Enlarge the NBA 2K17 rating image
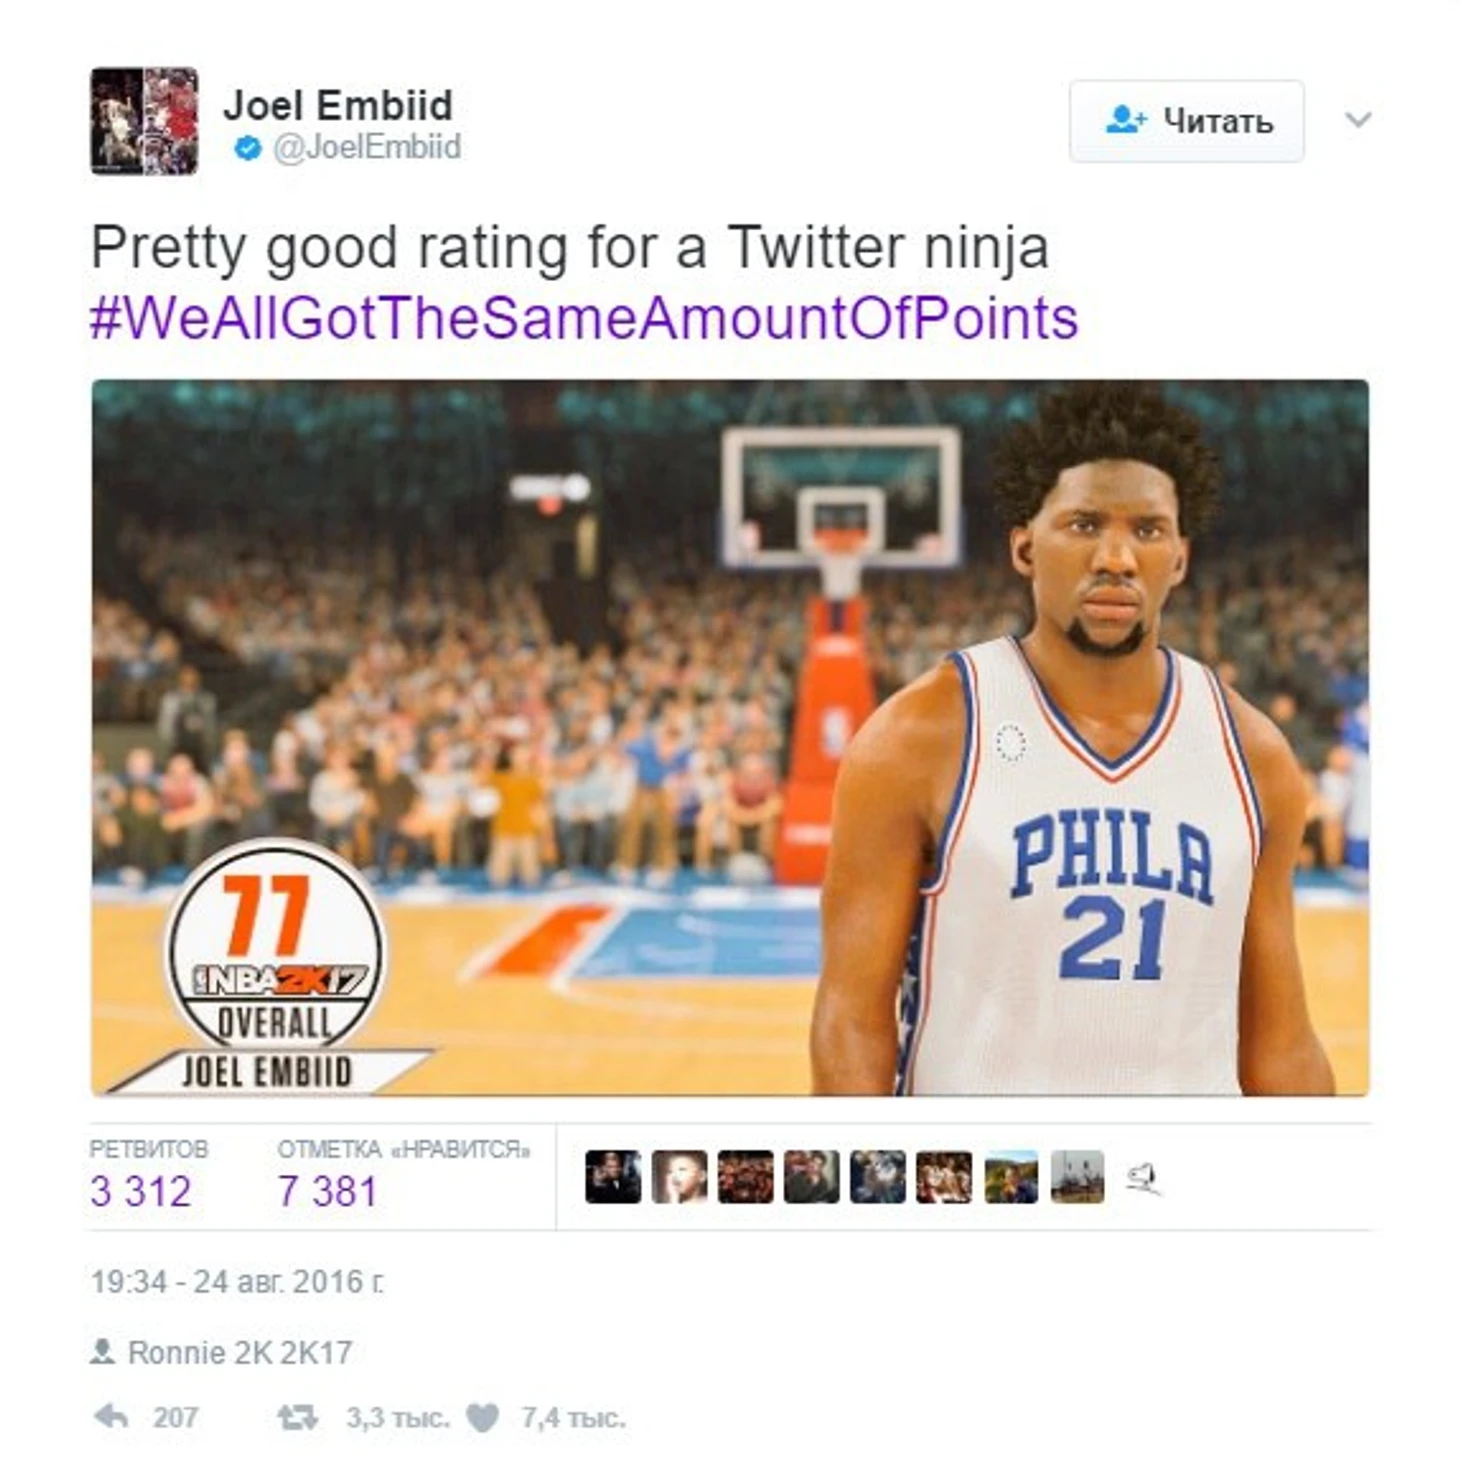This screenshot has height=1457, width=1460. pyautogui.click(x=730, y=738)
